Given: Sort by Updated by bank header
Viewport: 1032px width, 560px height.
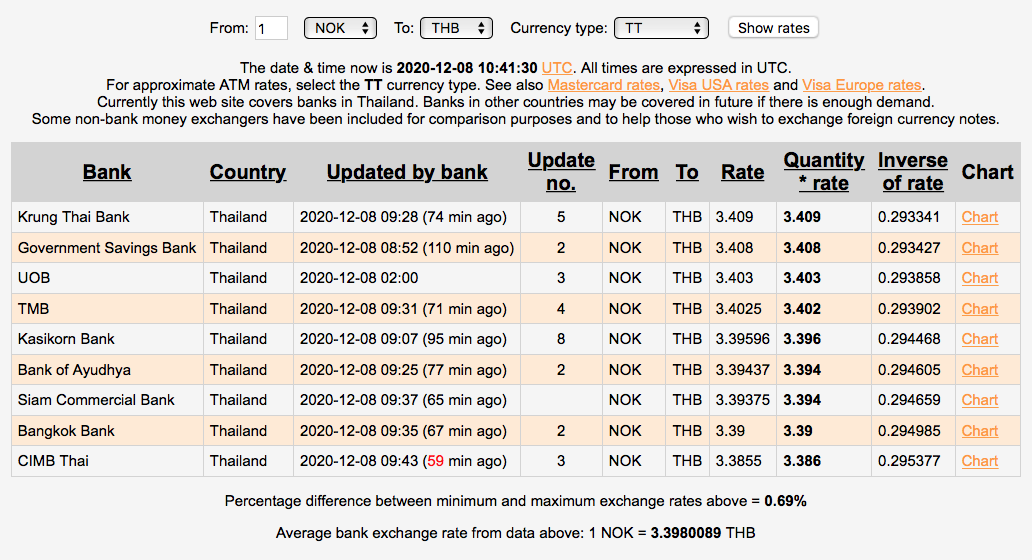Looking at the screenshot, I should click(x=407, y=172).
